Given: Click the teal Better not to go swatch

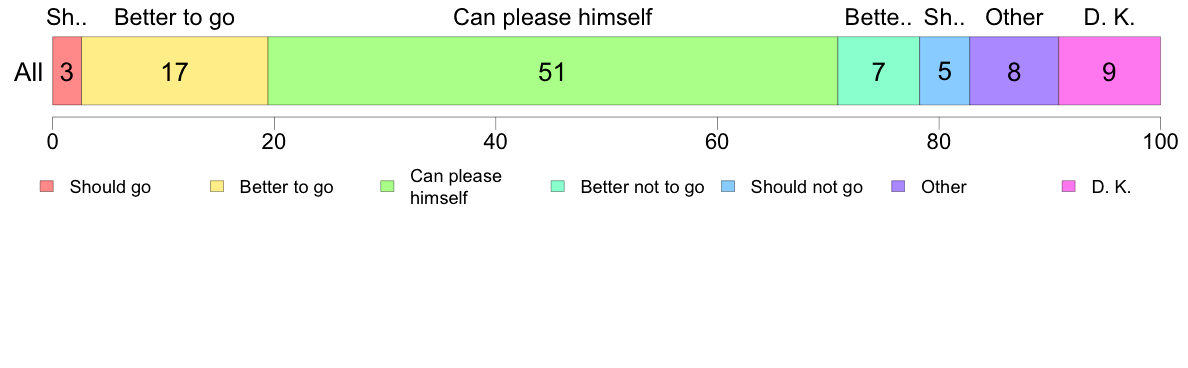Looking at the screenshot, I should point(558,187).
